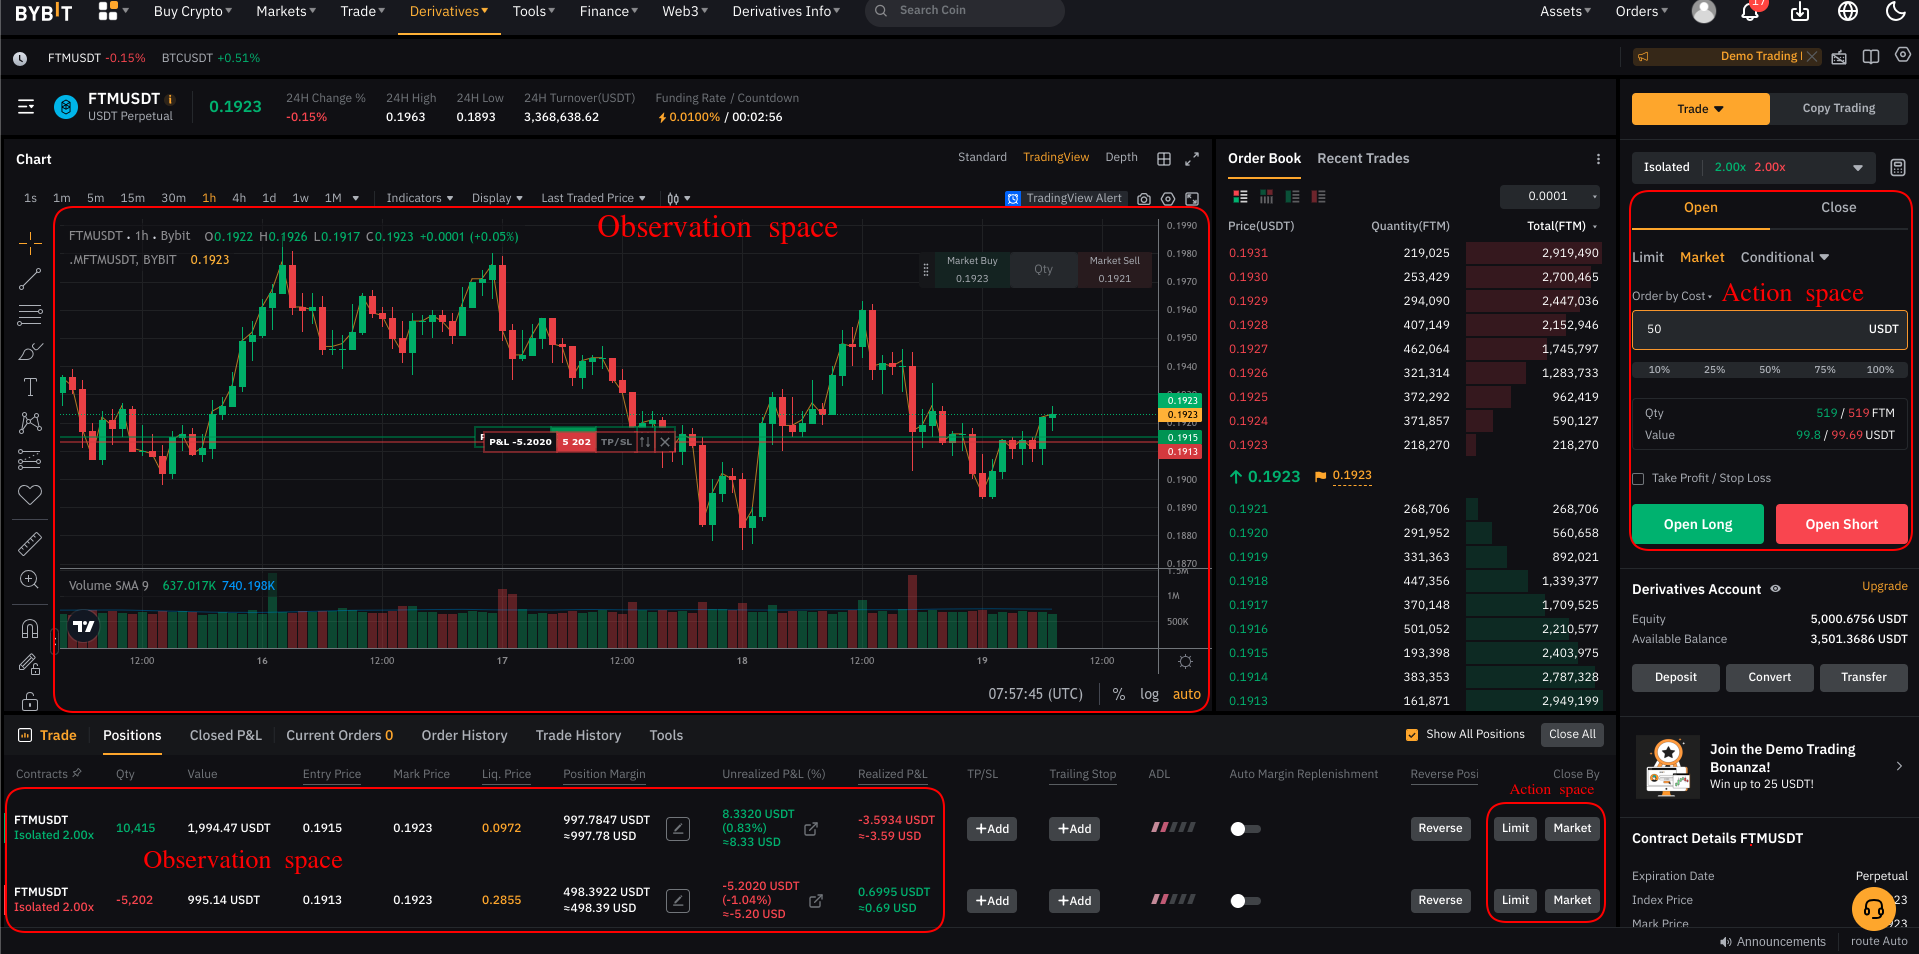Click the Open Short button

click(x=1841, y=524)
